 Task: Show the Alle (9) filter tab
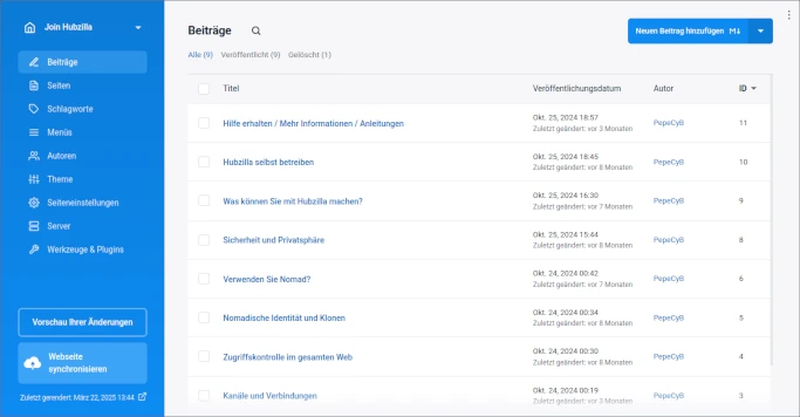(200, 55)
